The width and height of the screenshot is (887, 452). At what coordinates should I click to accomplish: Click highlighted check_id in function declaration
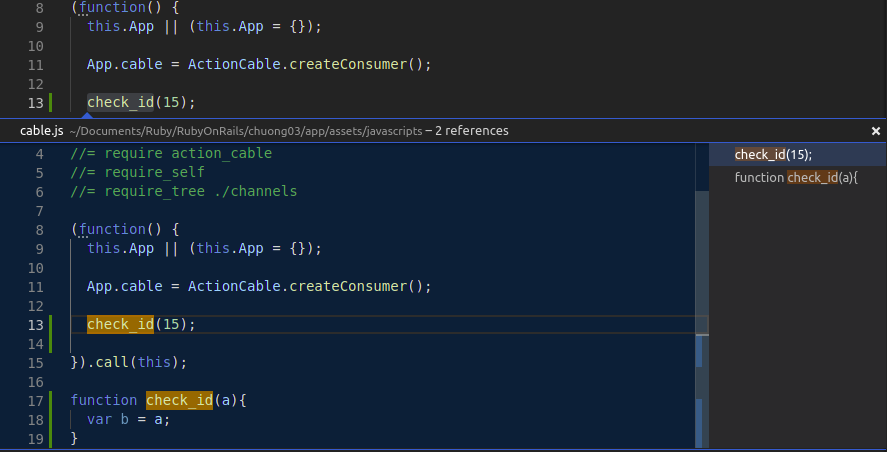pyautogui.click(x=179, y=401)
